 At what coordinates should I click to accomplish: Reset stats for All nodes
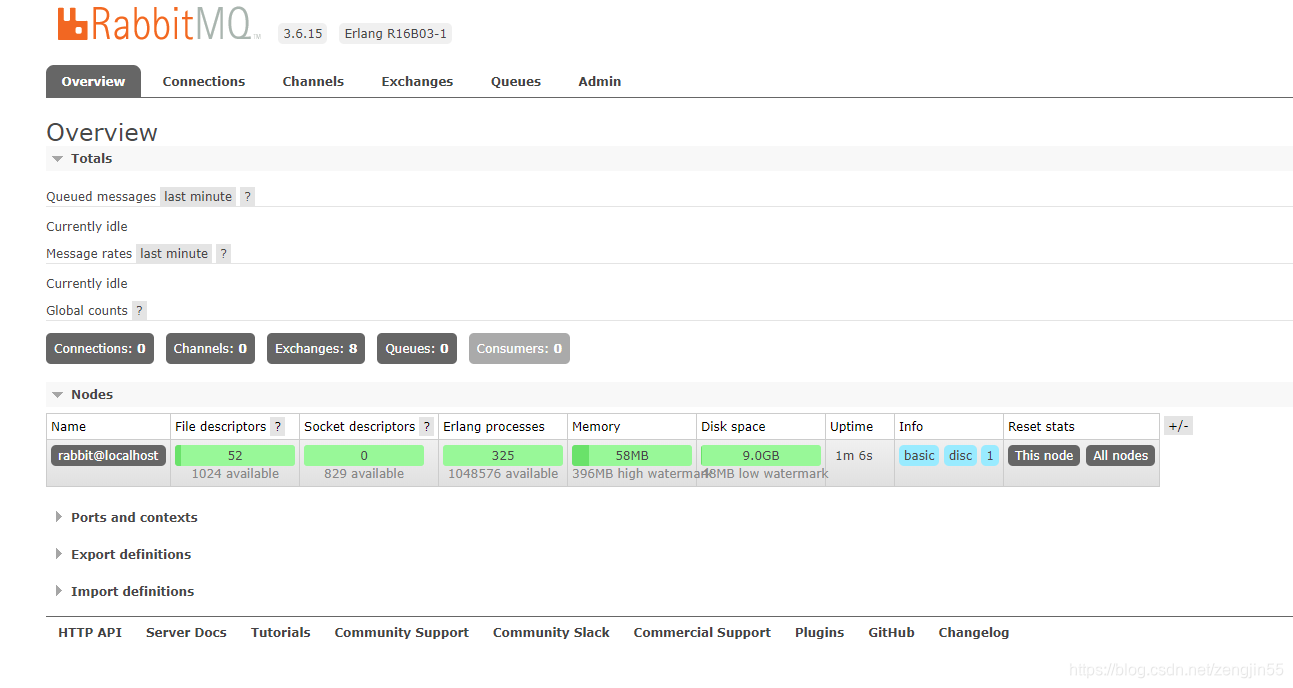point(1120,456)
